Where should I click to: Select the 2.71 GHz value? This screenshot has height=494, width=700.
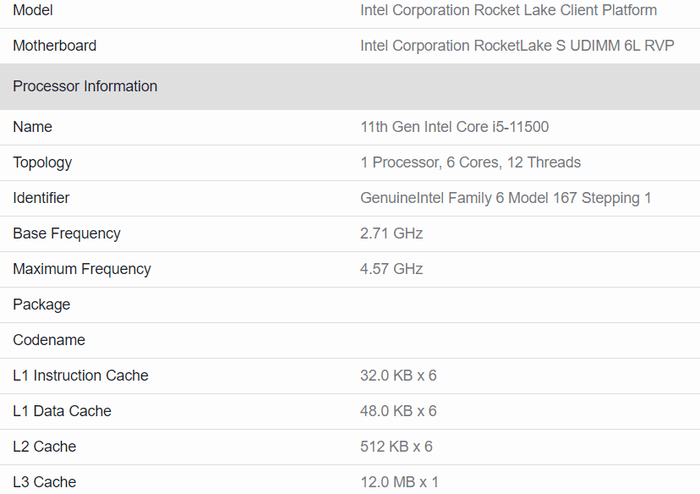click(391, 234)
